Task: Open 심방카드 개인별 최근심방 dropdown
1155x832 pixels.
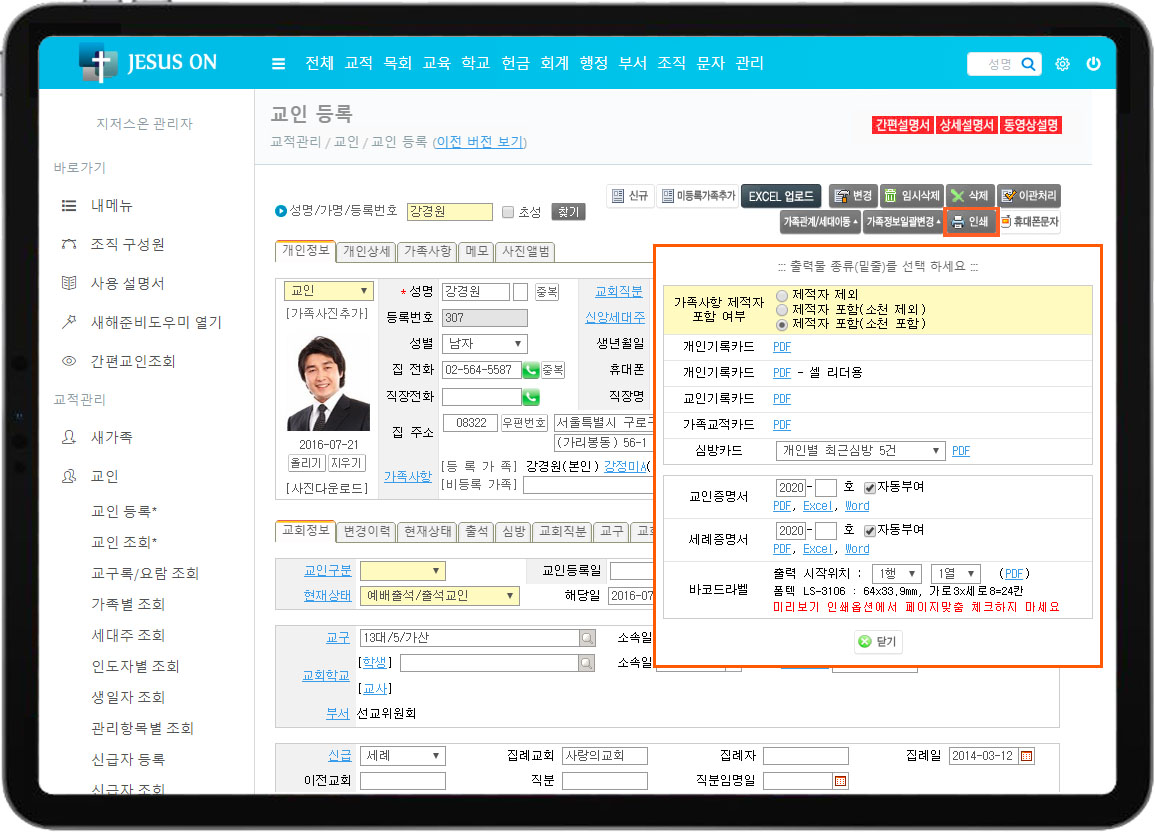Action: [x=860, y=451]
